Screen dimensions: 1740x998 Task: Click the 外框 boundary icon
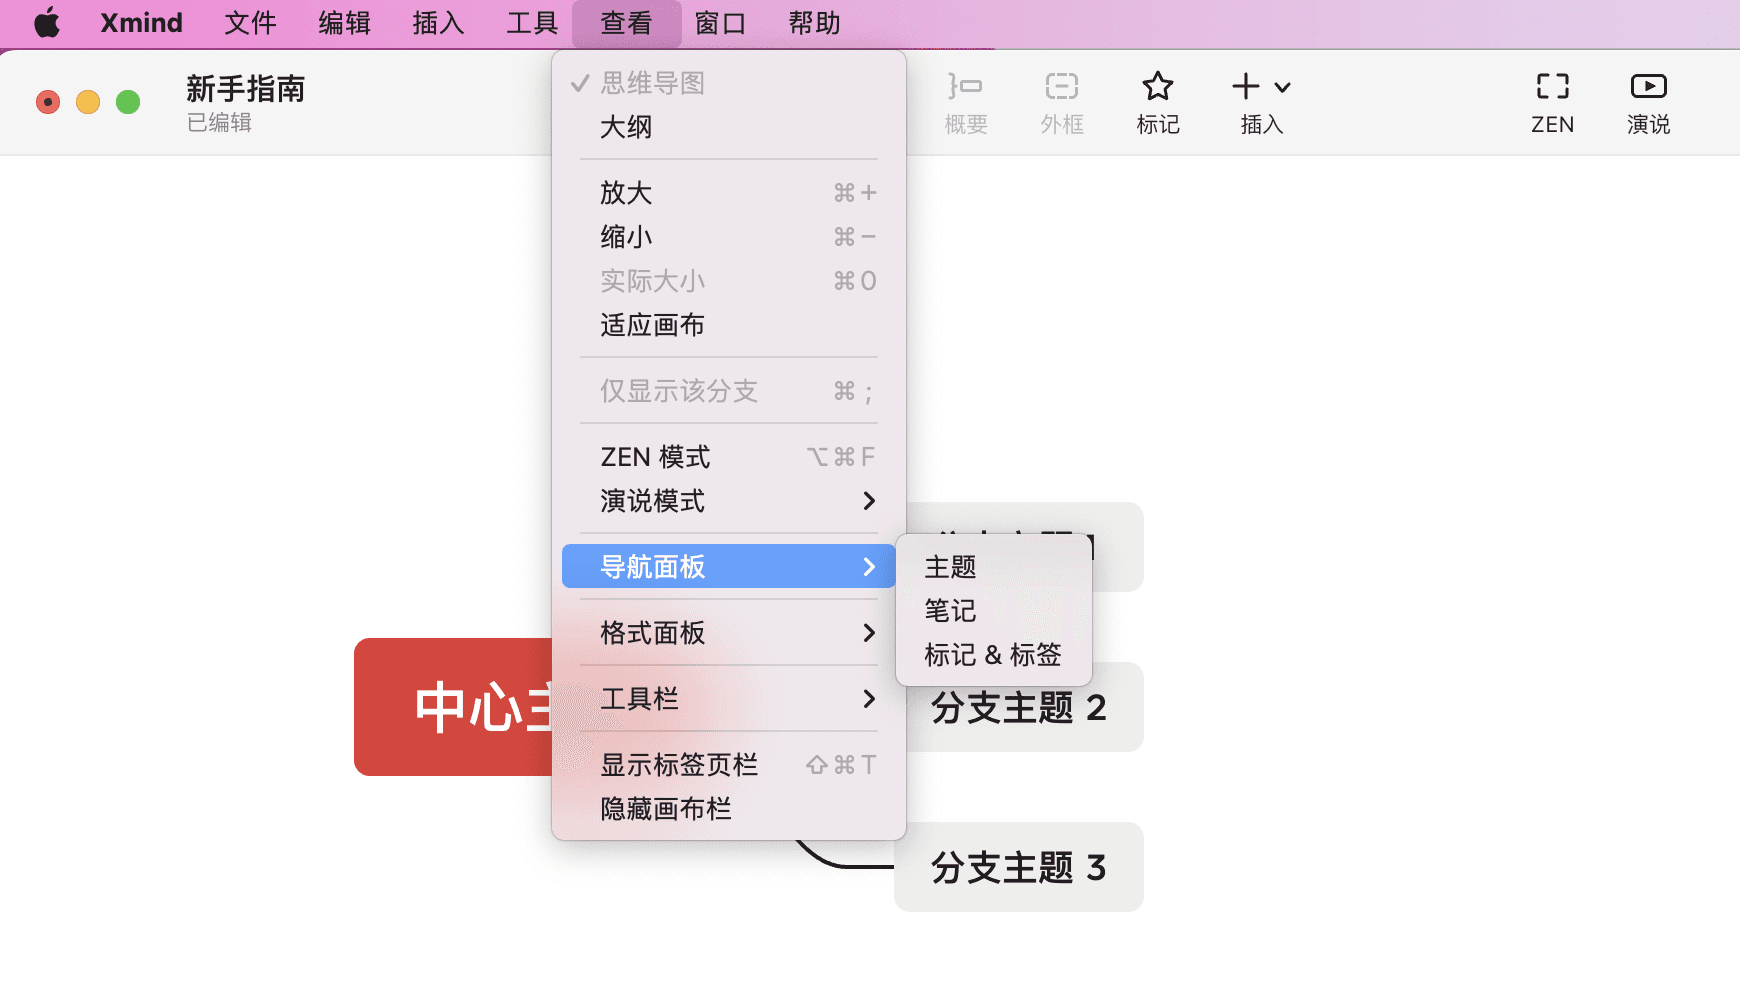(x=1060, y=100)
